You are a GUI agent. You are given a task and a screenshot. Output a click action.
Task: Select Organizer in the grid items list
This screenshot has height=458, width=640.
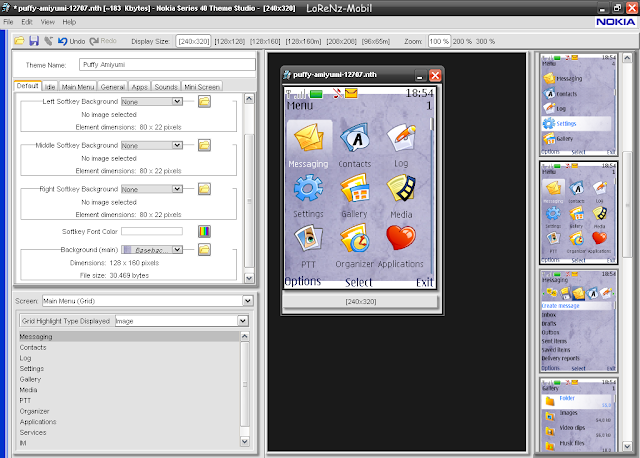37,410
